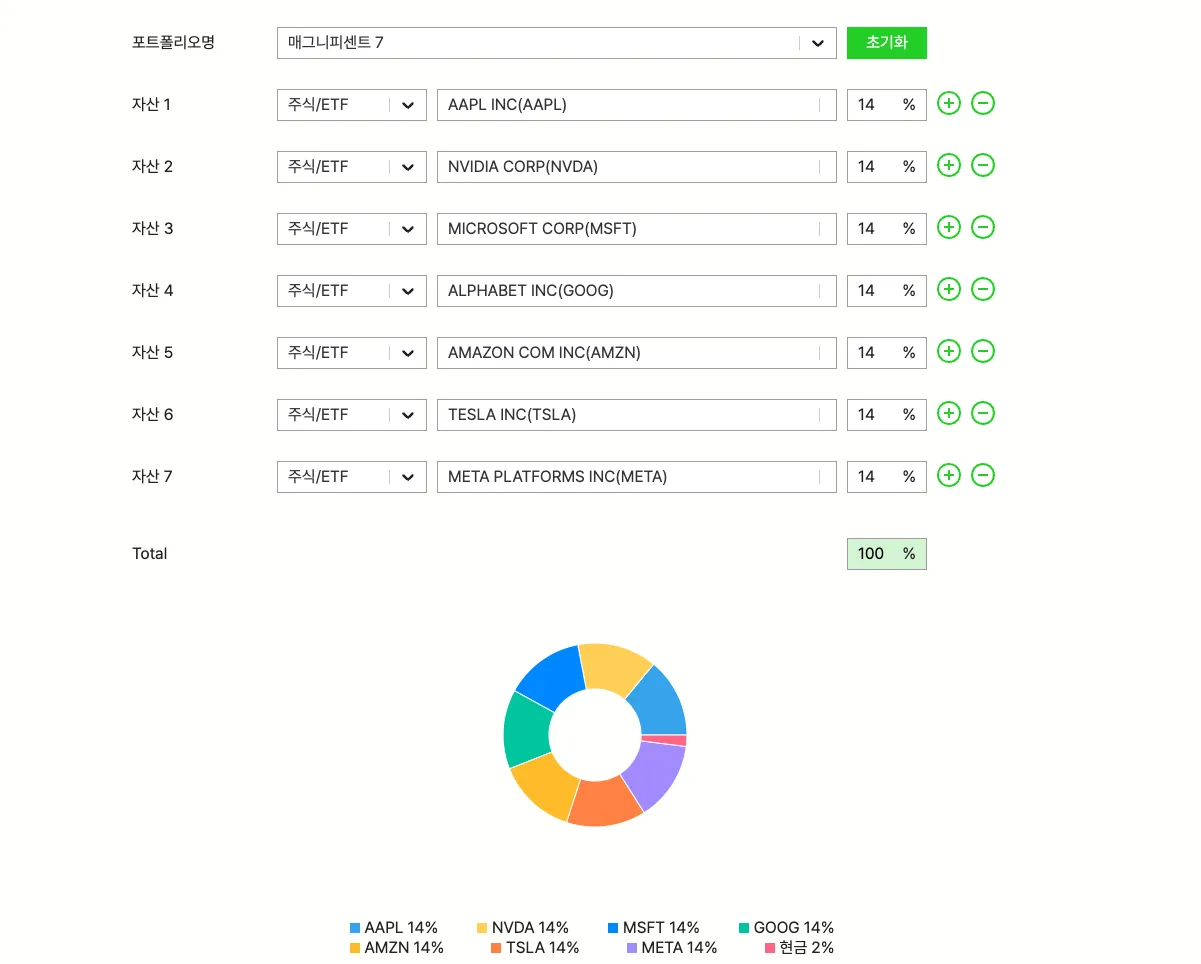This screenshot has height=964, width=1201.
Task: Open asset 3 type dropdown (주식/ETF)
Action: click(352, 229)
